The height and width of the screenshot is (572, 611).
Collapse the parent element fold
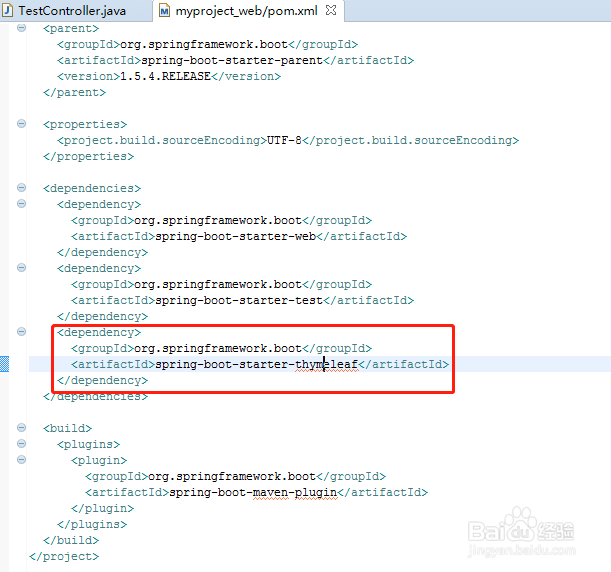pos(21,28)
